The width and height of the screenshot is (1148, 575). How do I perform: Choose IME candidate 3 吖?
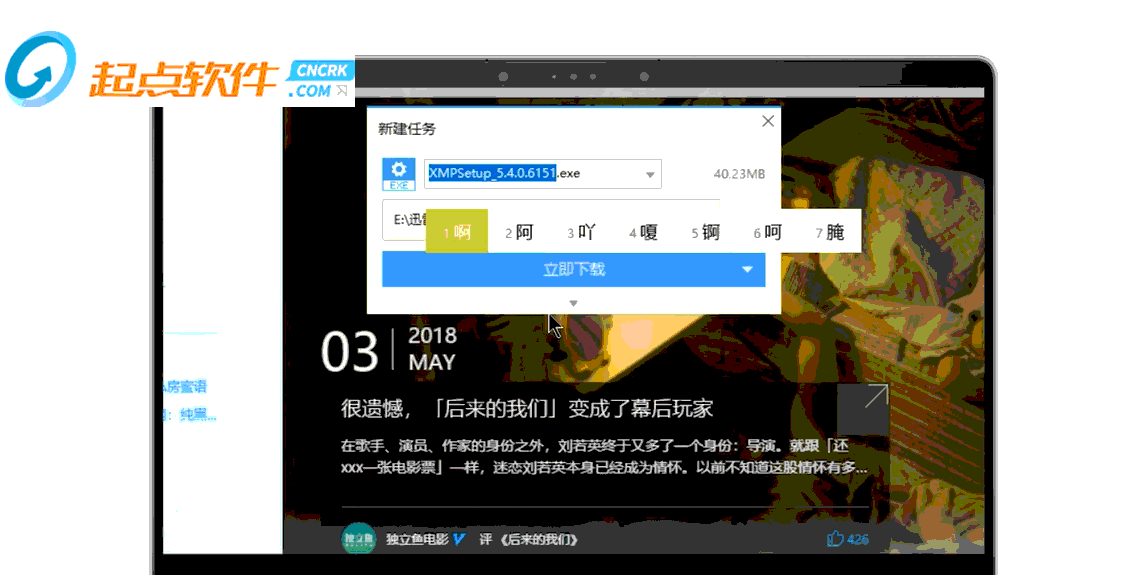tap(581, 232)
